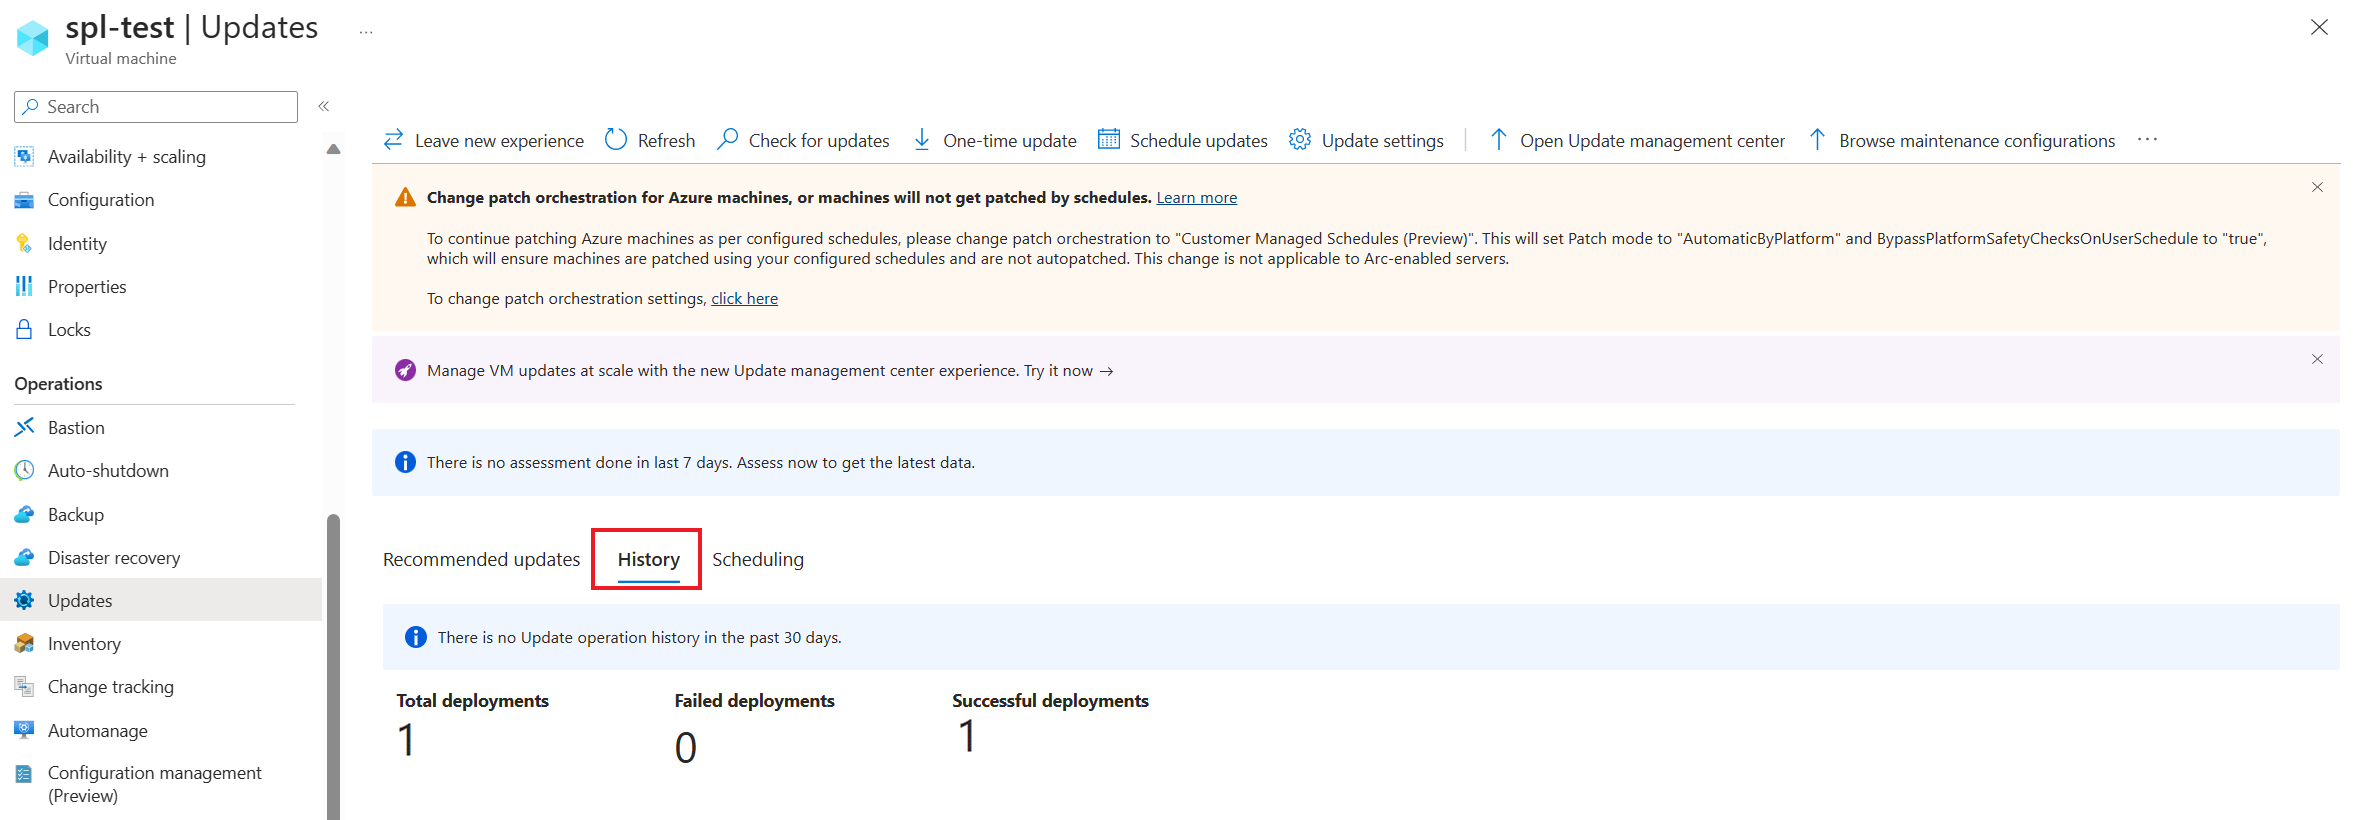
Task: Click the Refresh circular arrow icon
Action: click(616, 140)
